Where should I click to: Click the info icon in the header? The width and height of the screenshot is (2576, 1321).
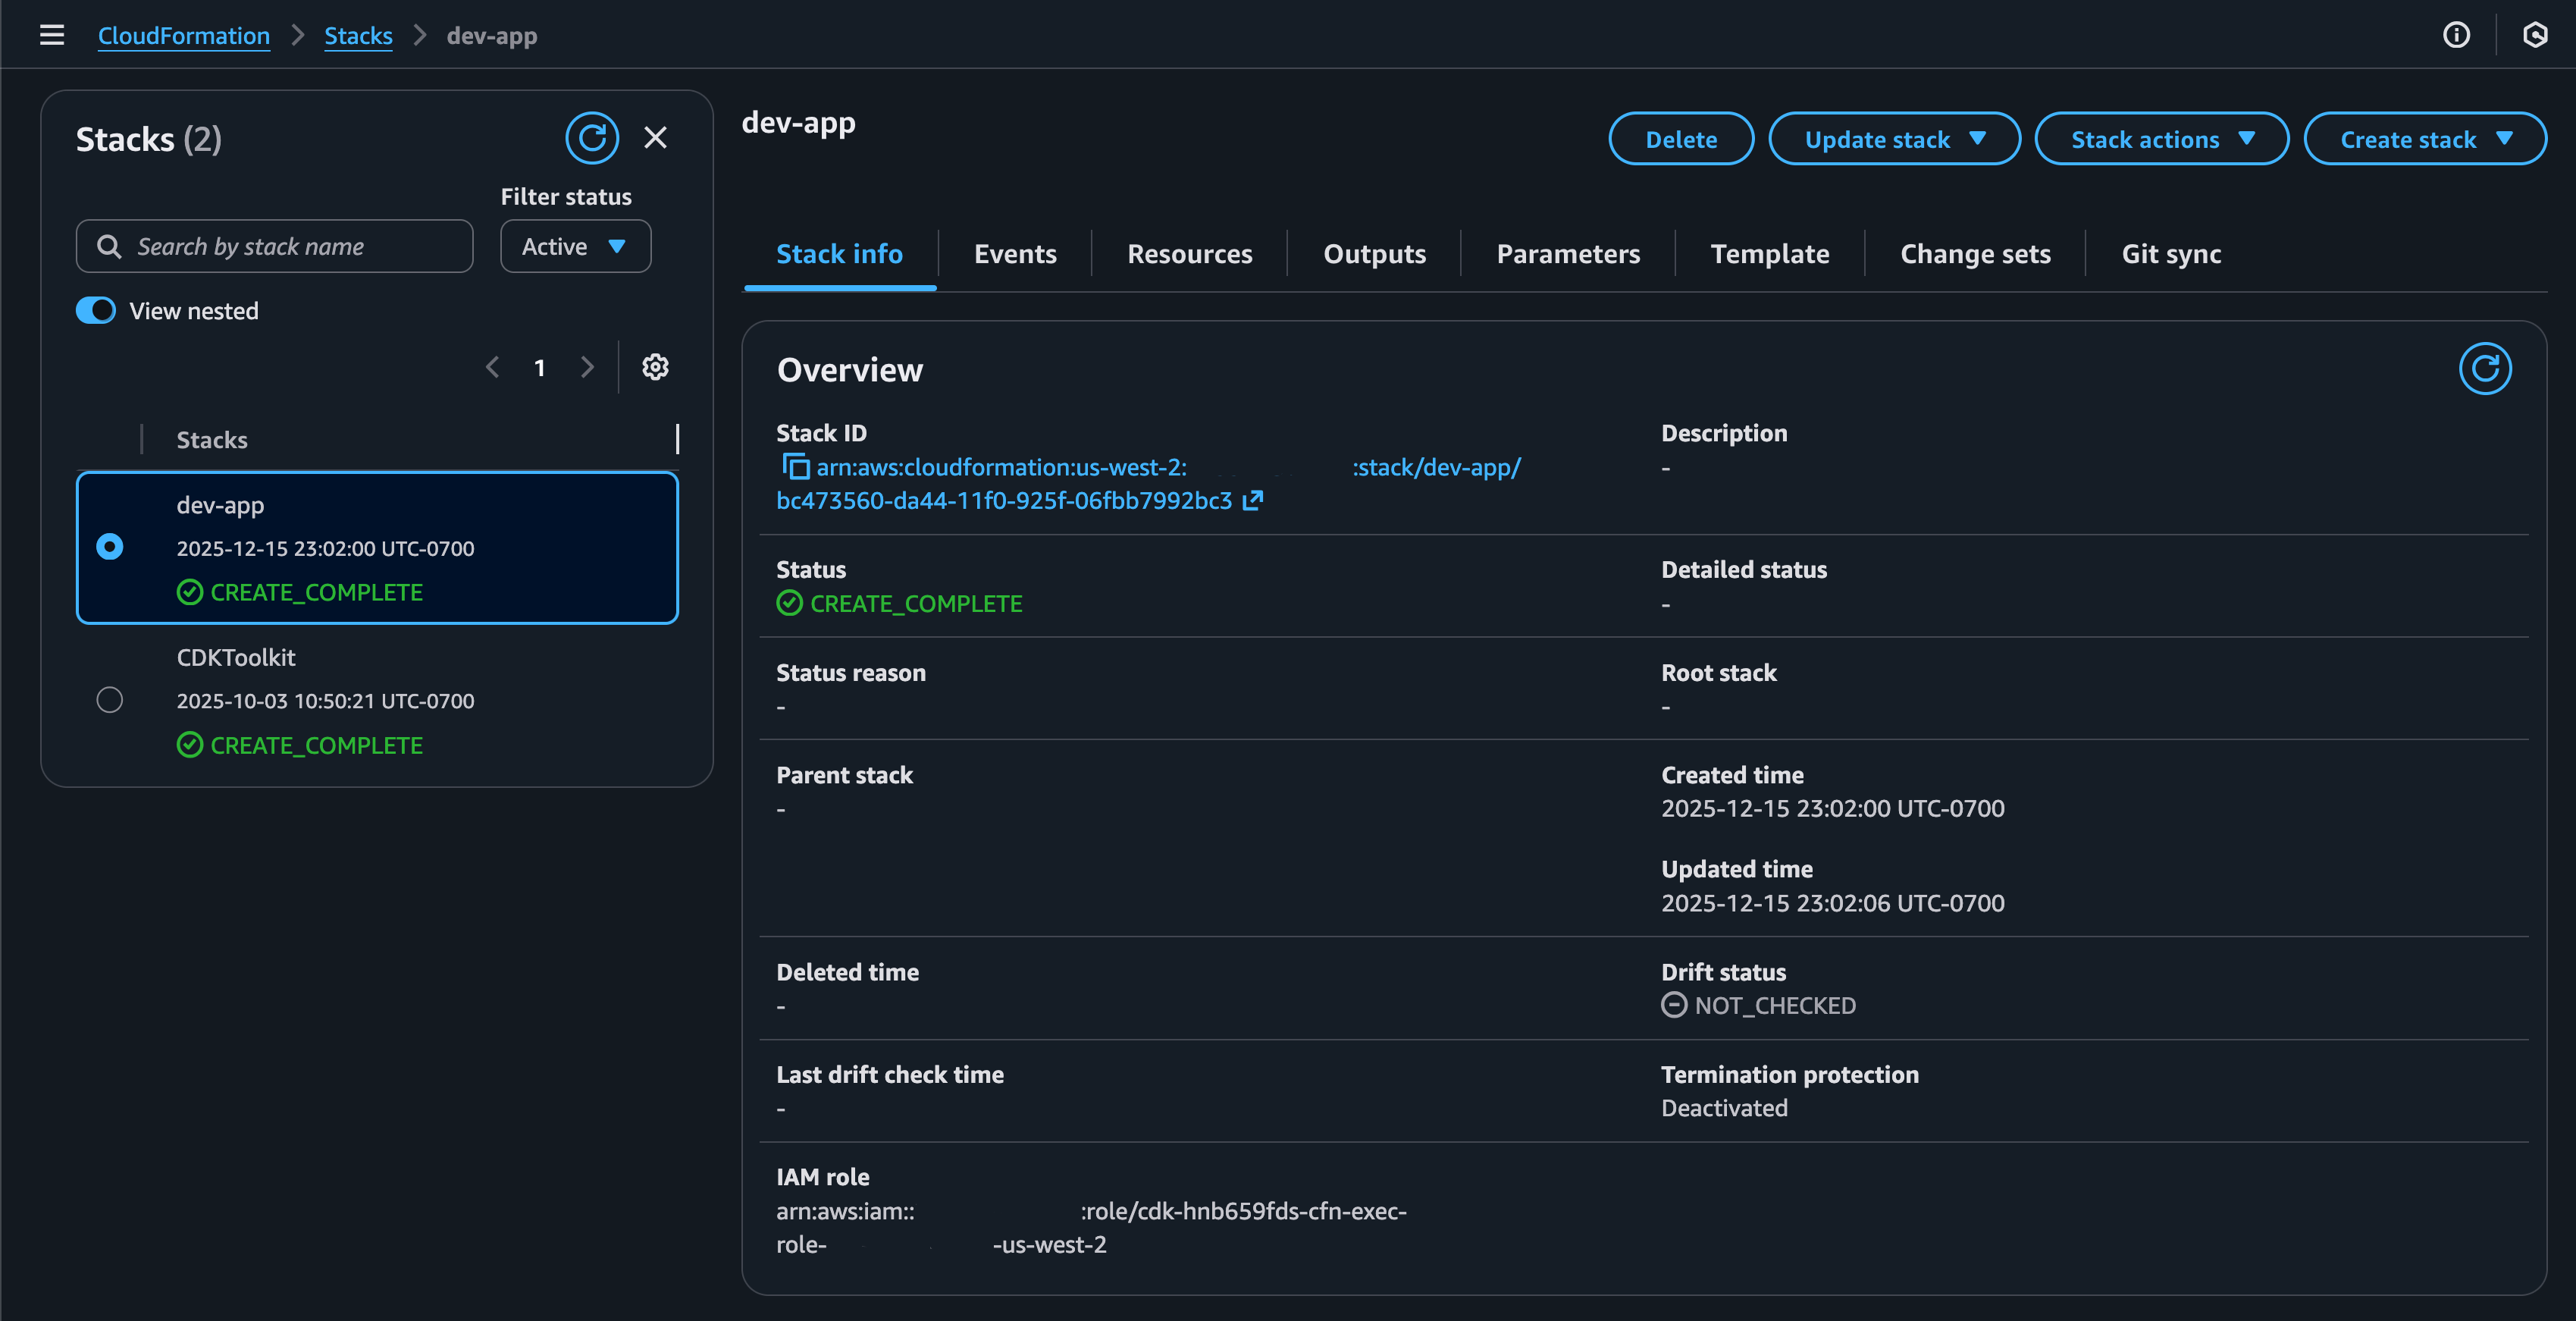coord(2456,35)
